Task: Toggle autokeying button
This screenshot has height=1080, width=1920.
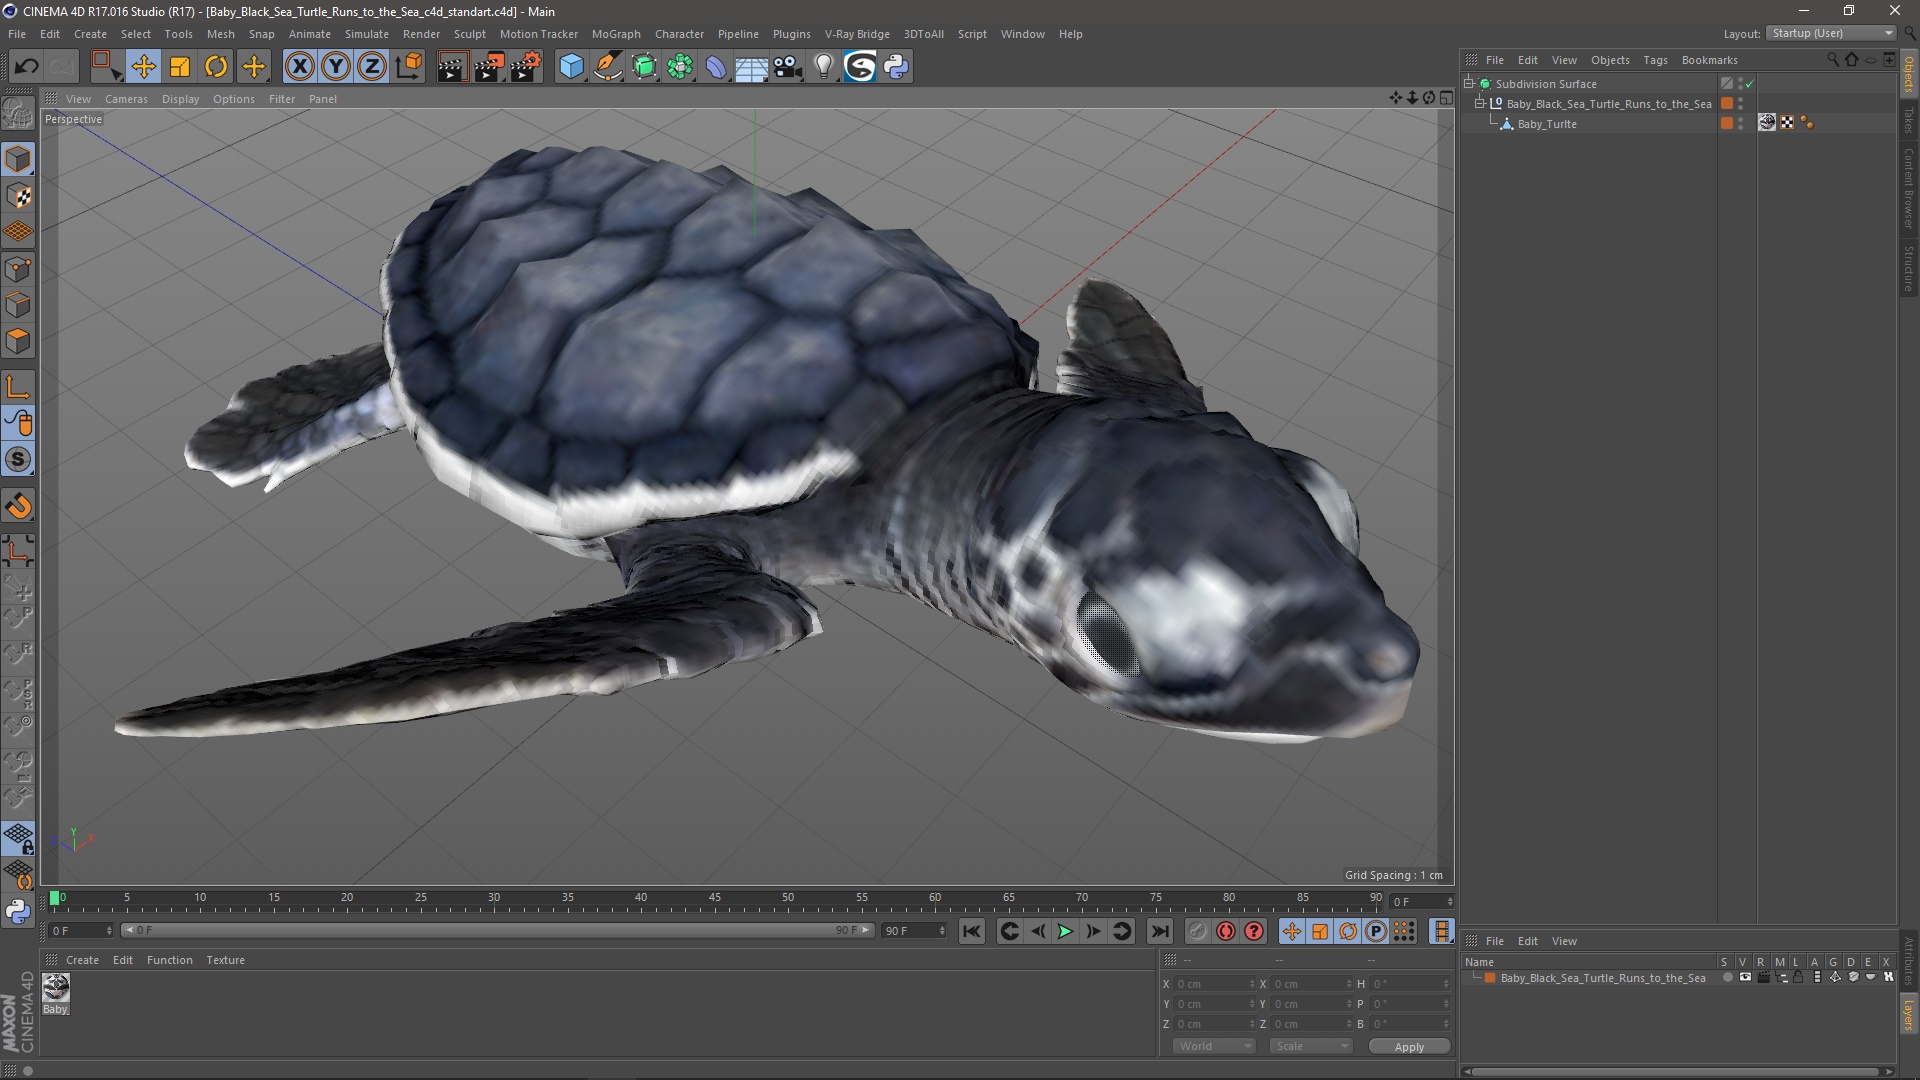Action: point(1226,931)
